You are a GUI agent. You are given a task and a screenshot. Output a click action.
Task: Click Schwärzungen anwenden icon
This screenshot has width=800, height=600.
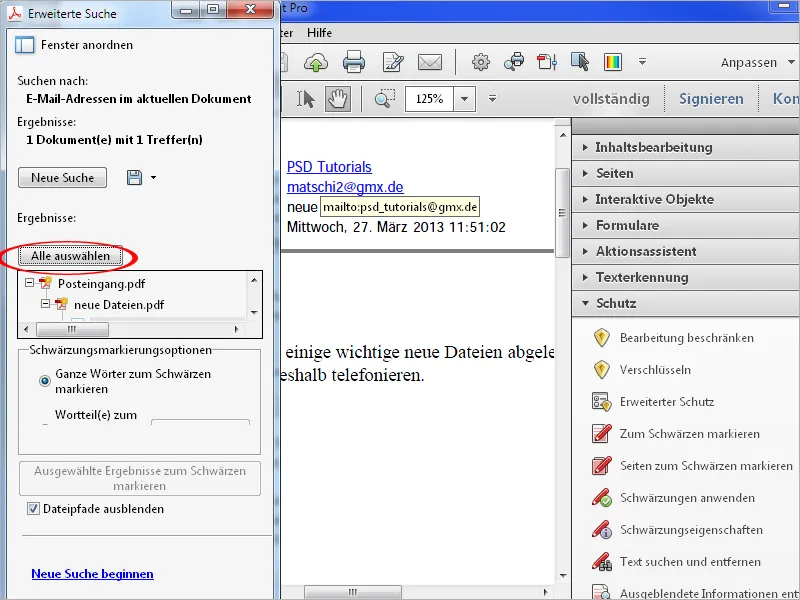[602, 498]
